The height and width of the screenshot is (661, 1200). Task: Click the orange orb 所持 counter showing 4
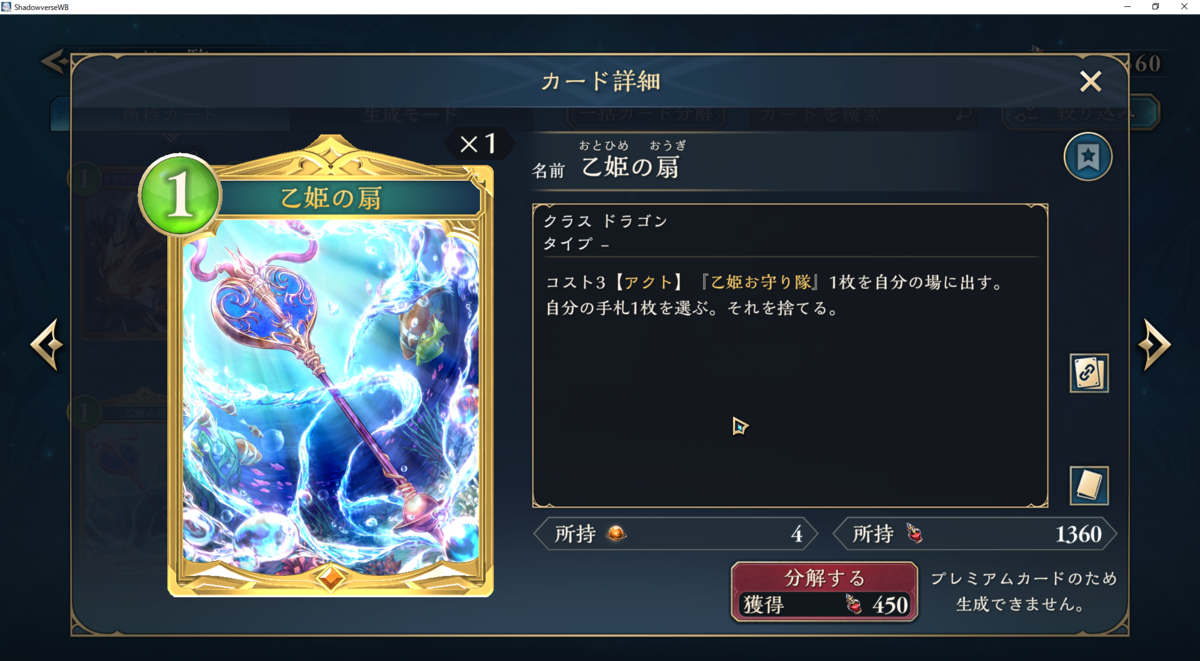click(676, 534)
